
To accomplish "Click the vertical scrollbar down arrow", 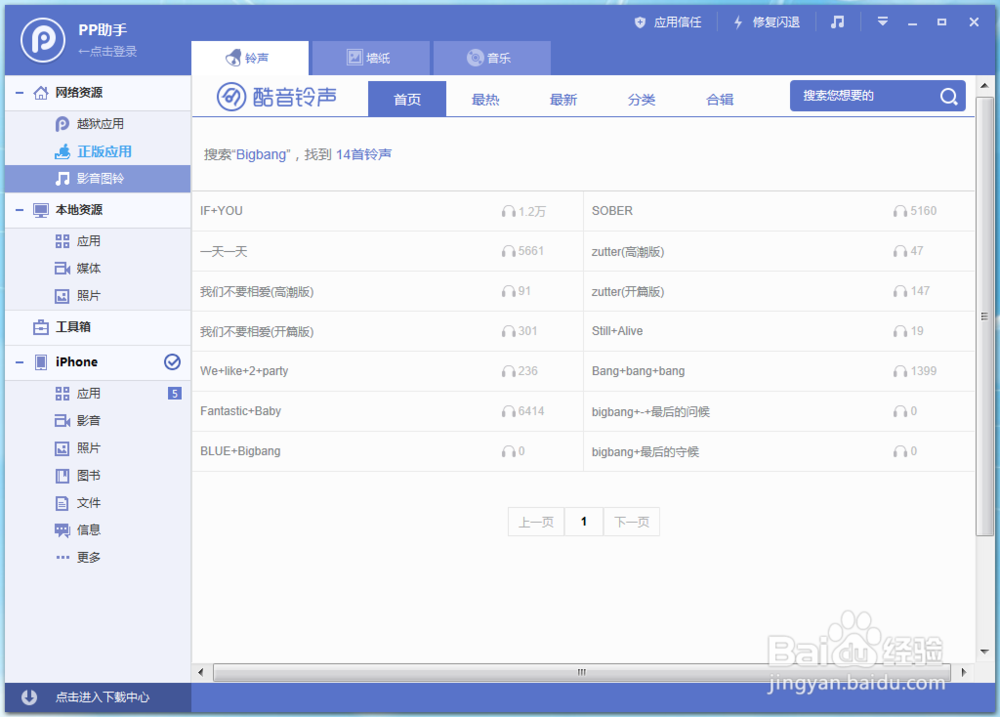I will point(984,652).
